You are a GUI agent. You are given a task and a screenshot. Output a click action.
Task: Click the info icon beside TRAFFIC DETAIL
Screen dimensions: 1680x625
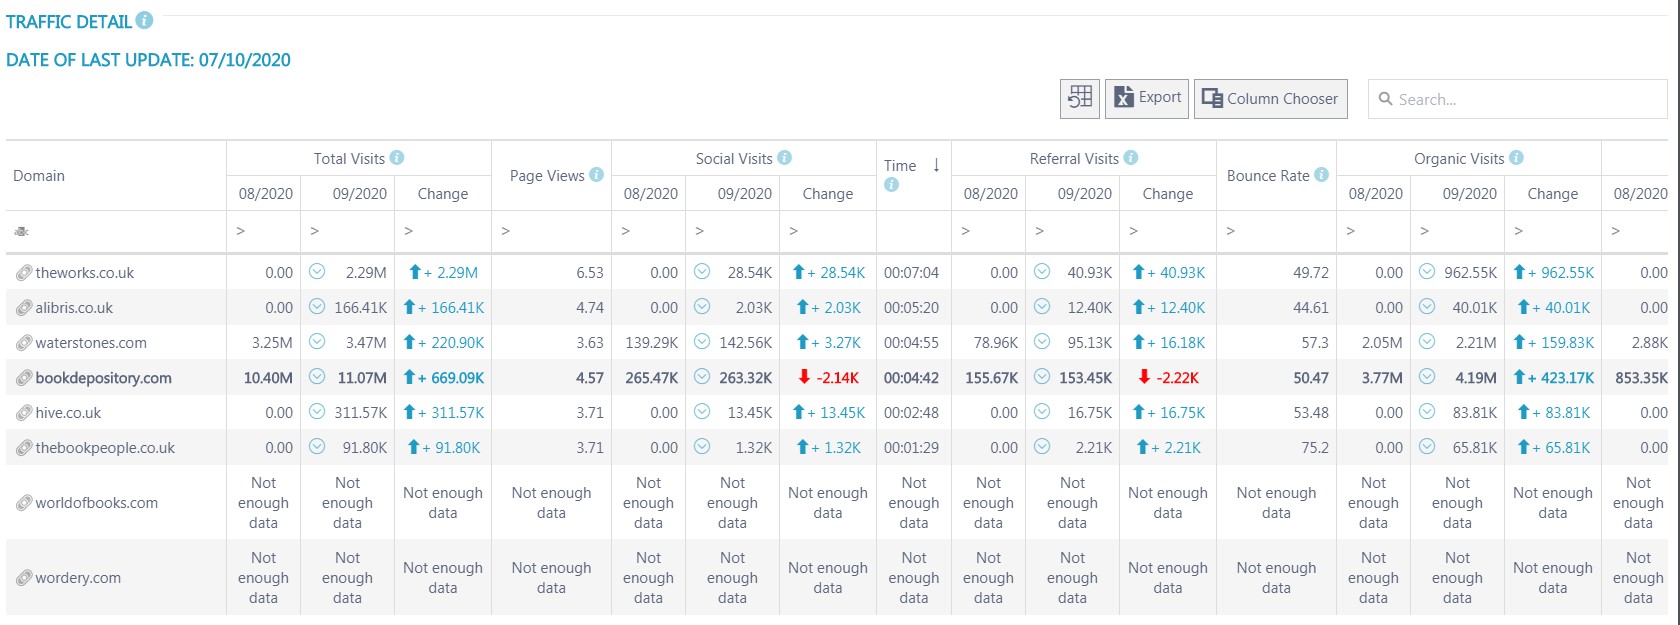[x=145, y=20]
